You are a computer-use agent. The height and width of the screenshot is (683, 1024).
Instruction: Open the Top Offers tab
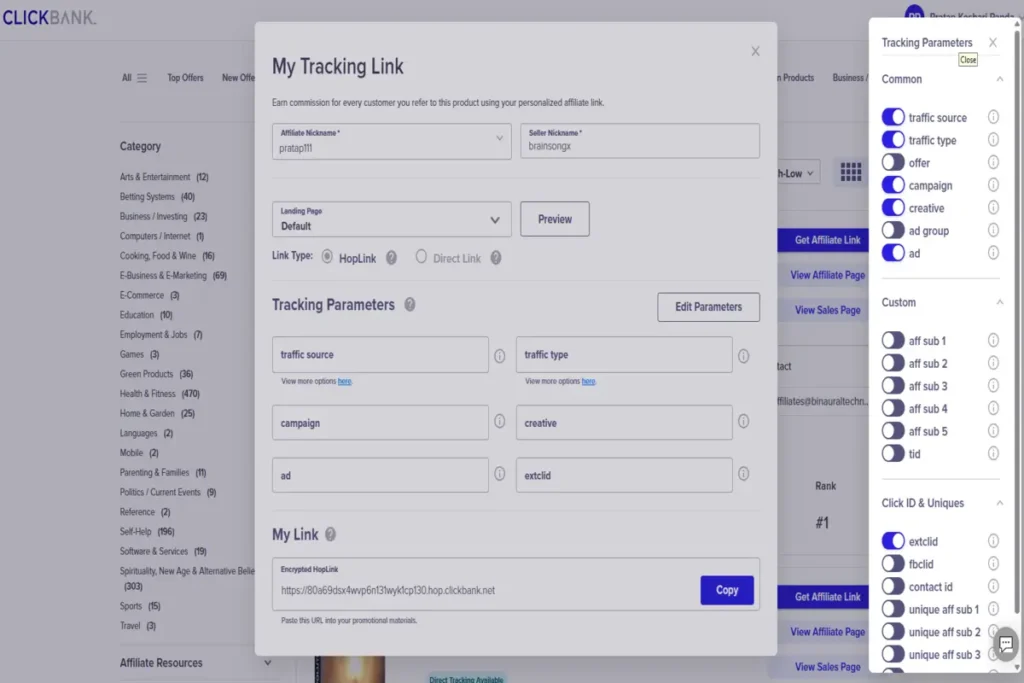[x=185, y=78]
